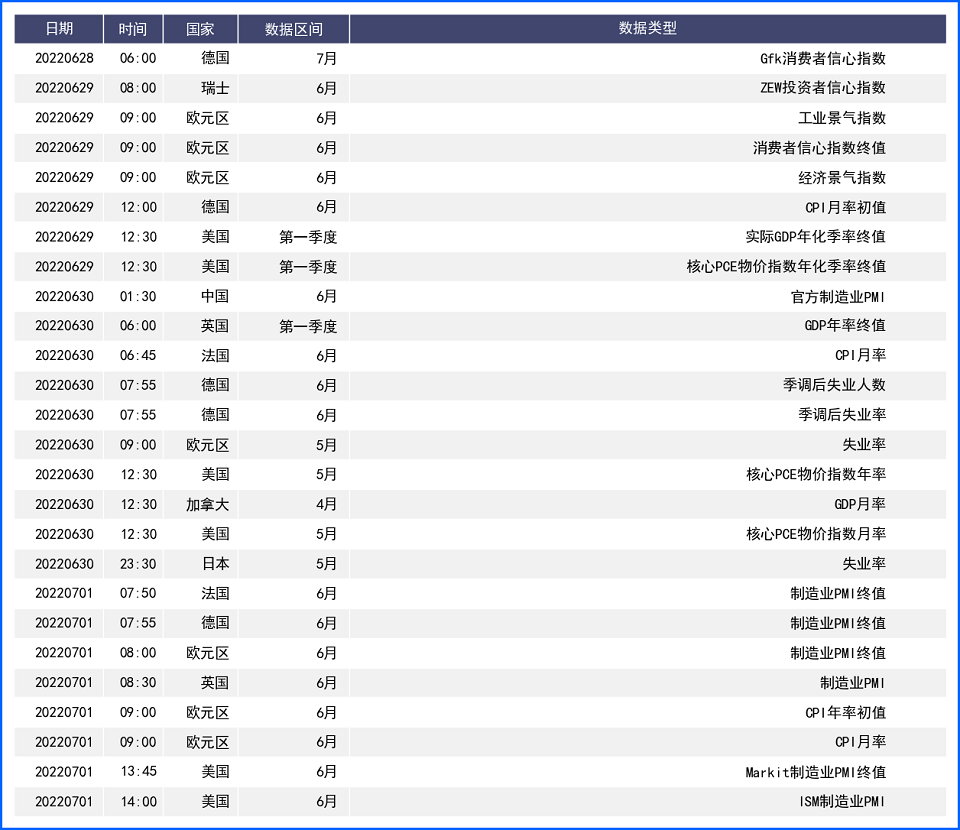Image resolution: width=960 pixels, height=830 pixels.
Task: Click the 中国 country cell
Action: [x=215, y=296]
